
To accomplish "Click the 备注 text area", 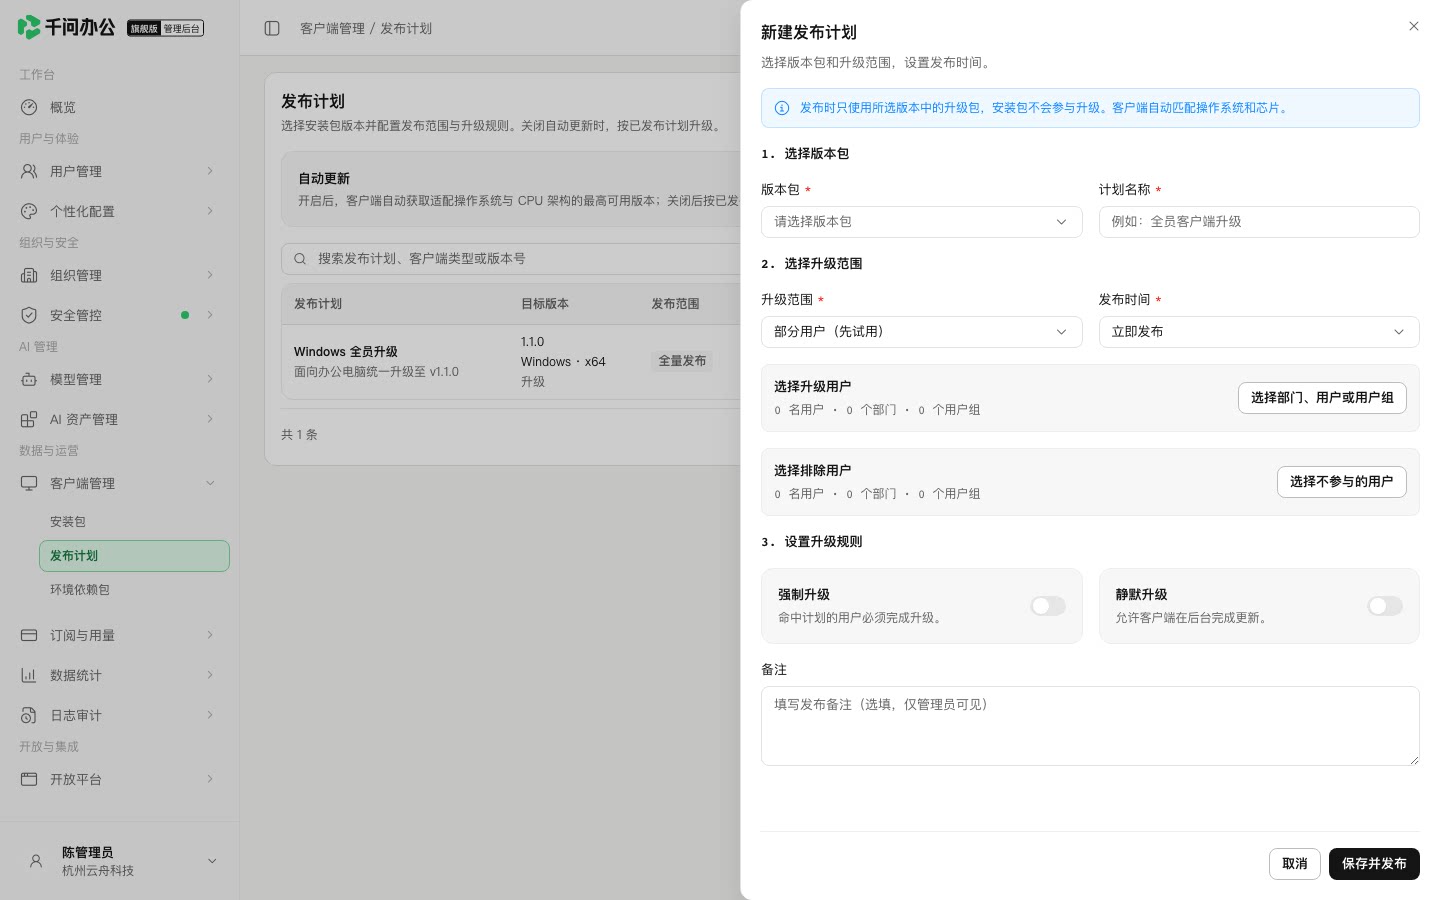I will pyautogui.click(x=1090, y=726).
